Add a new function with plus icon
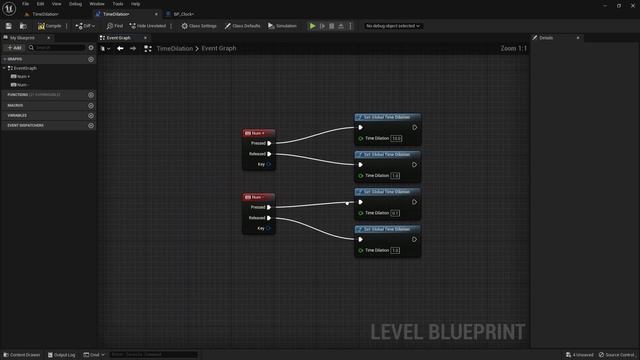Screen dimensions: 640x360 click(91, 95)
